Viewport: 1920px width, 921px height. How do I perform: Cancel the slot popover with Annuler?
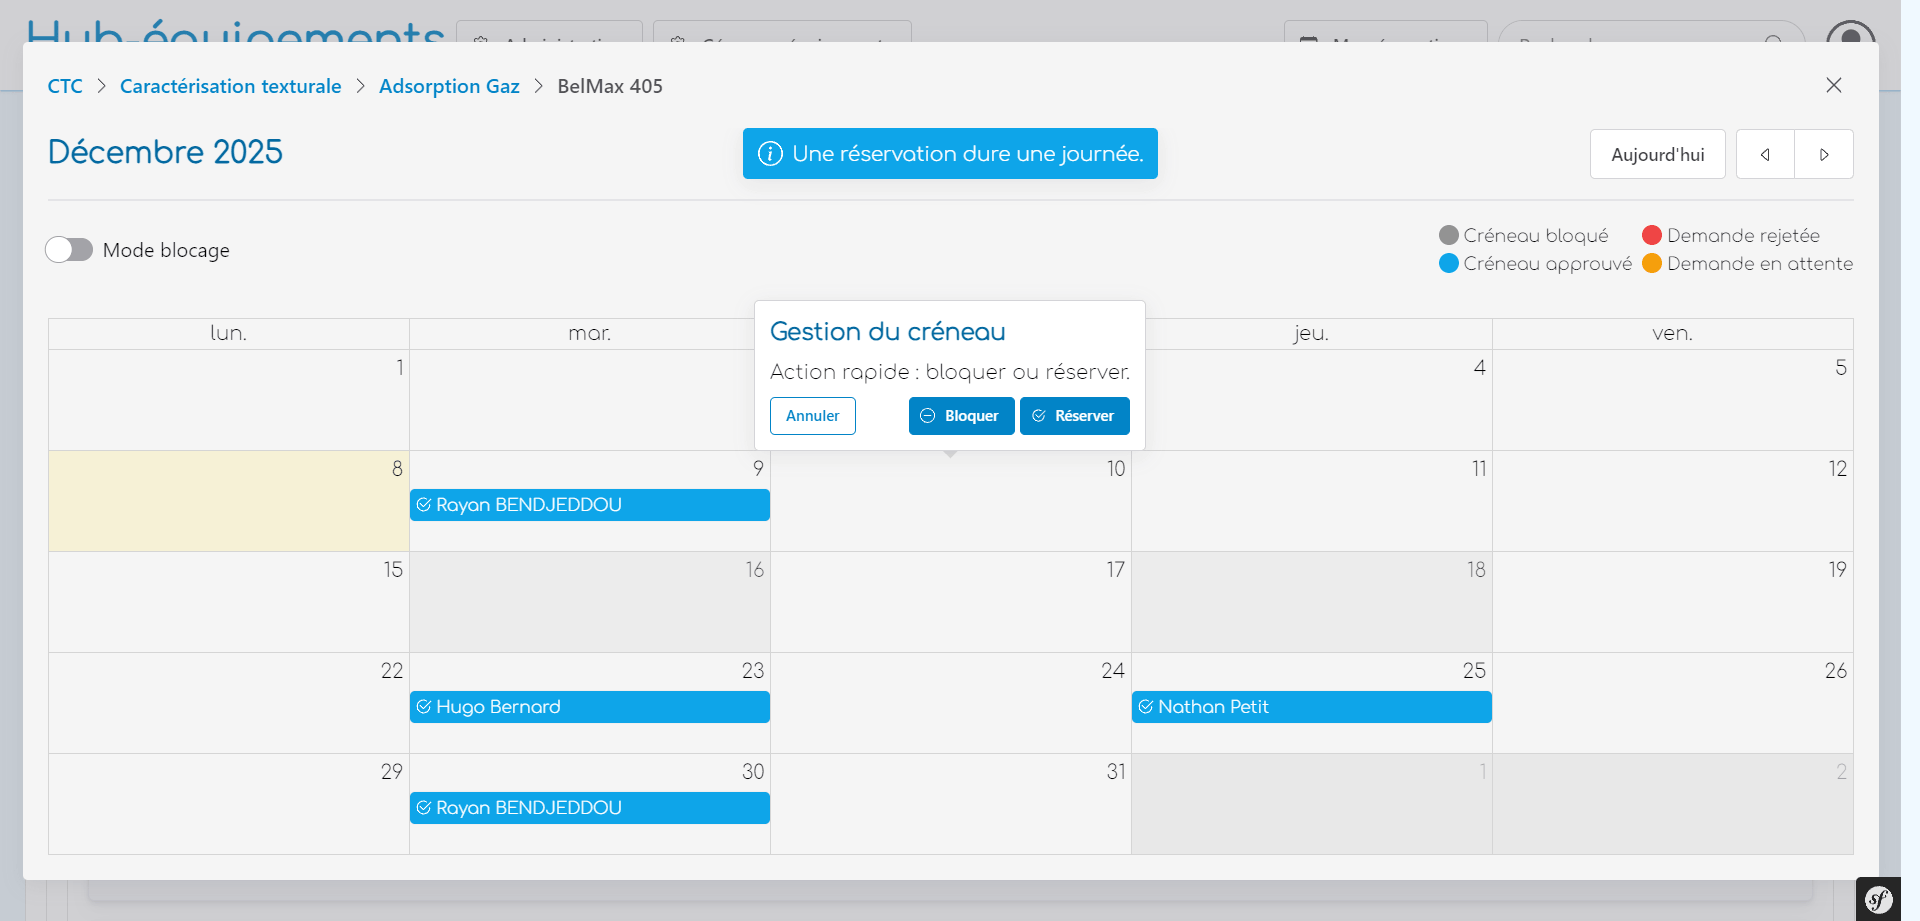[x=812, y=416]
